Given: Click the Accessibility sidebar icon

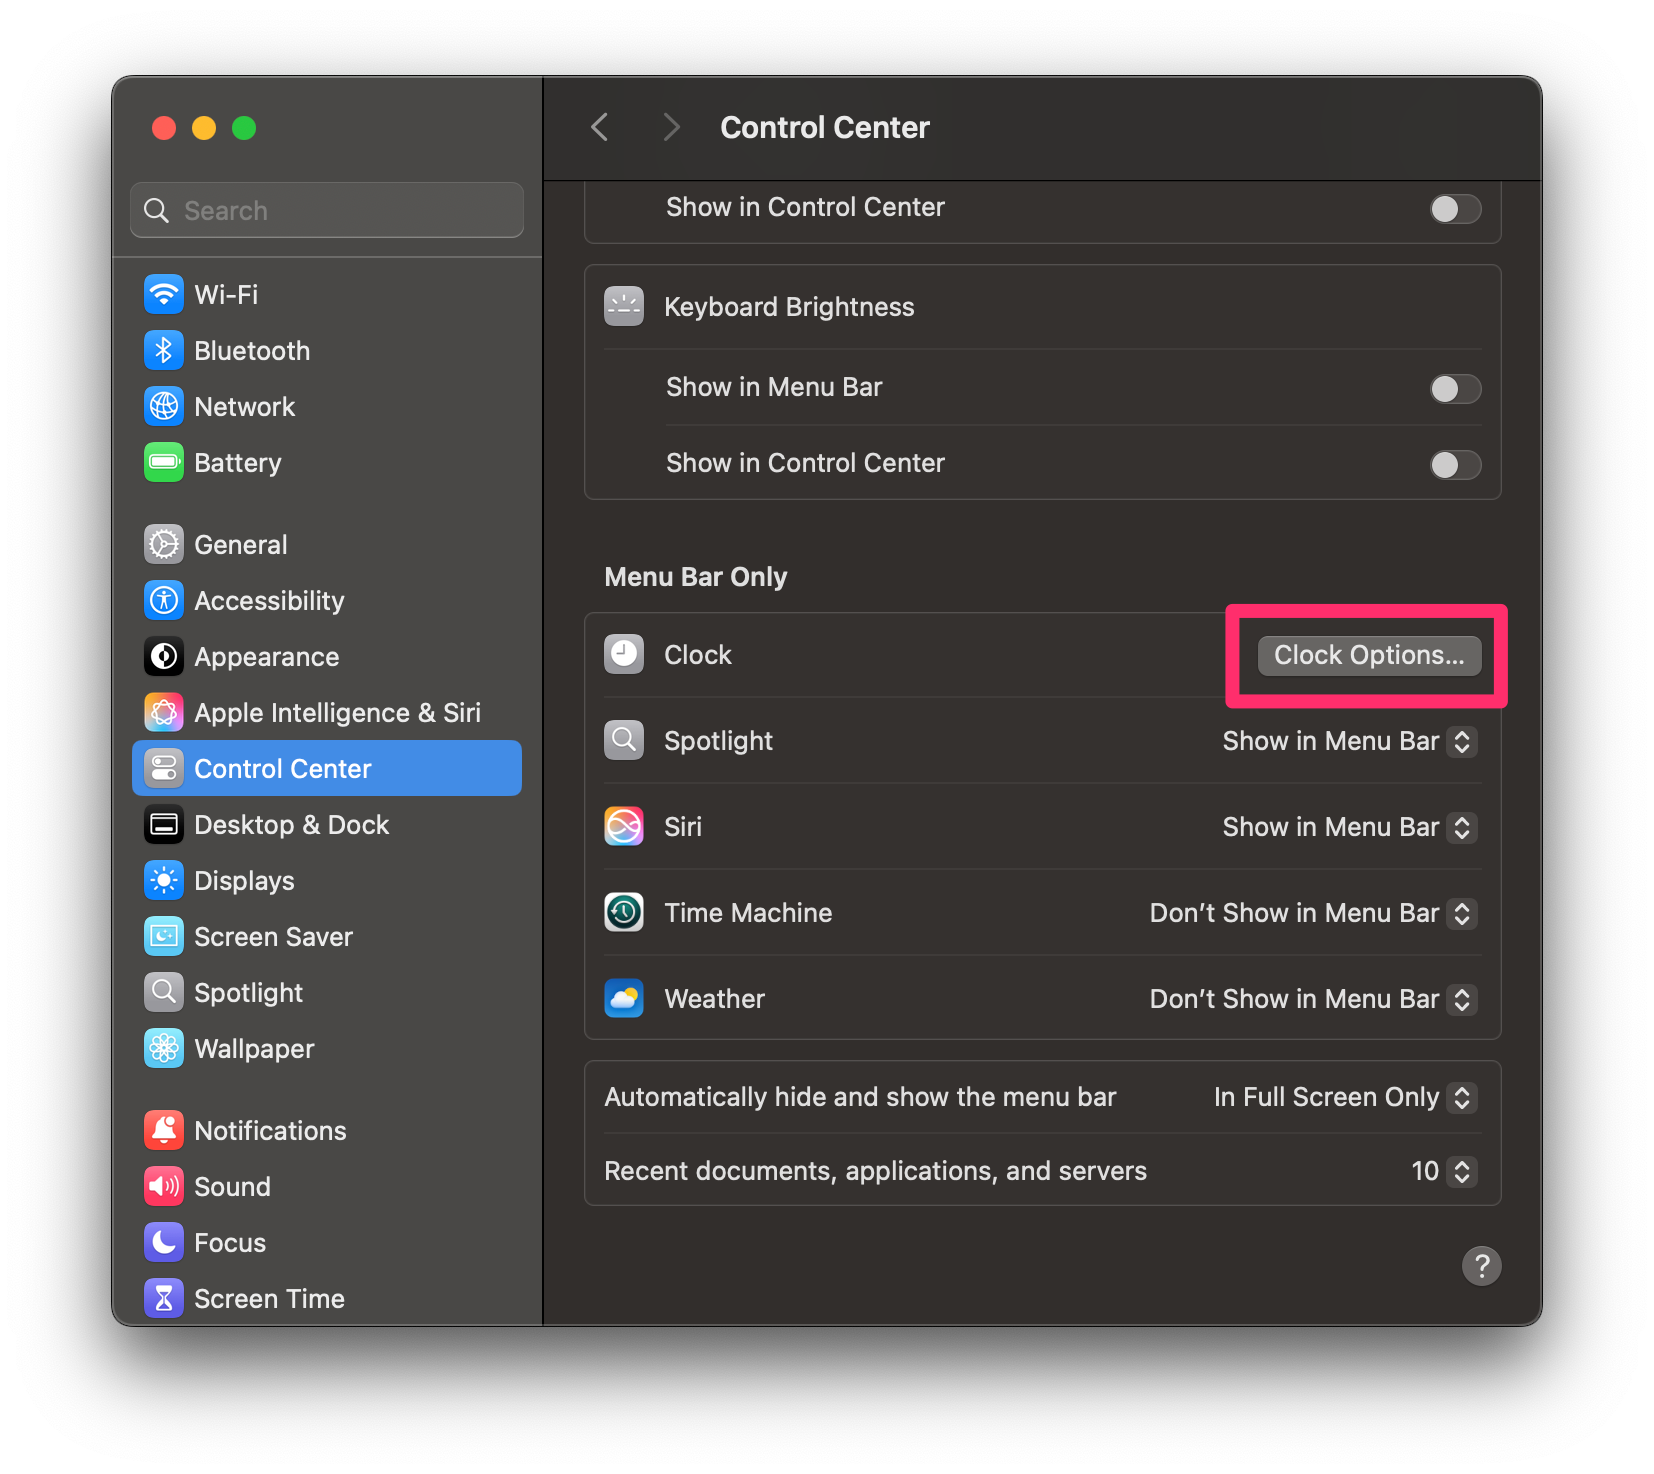Looking at the screenshot, I should pyautogui.click(x=164, y=600).
